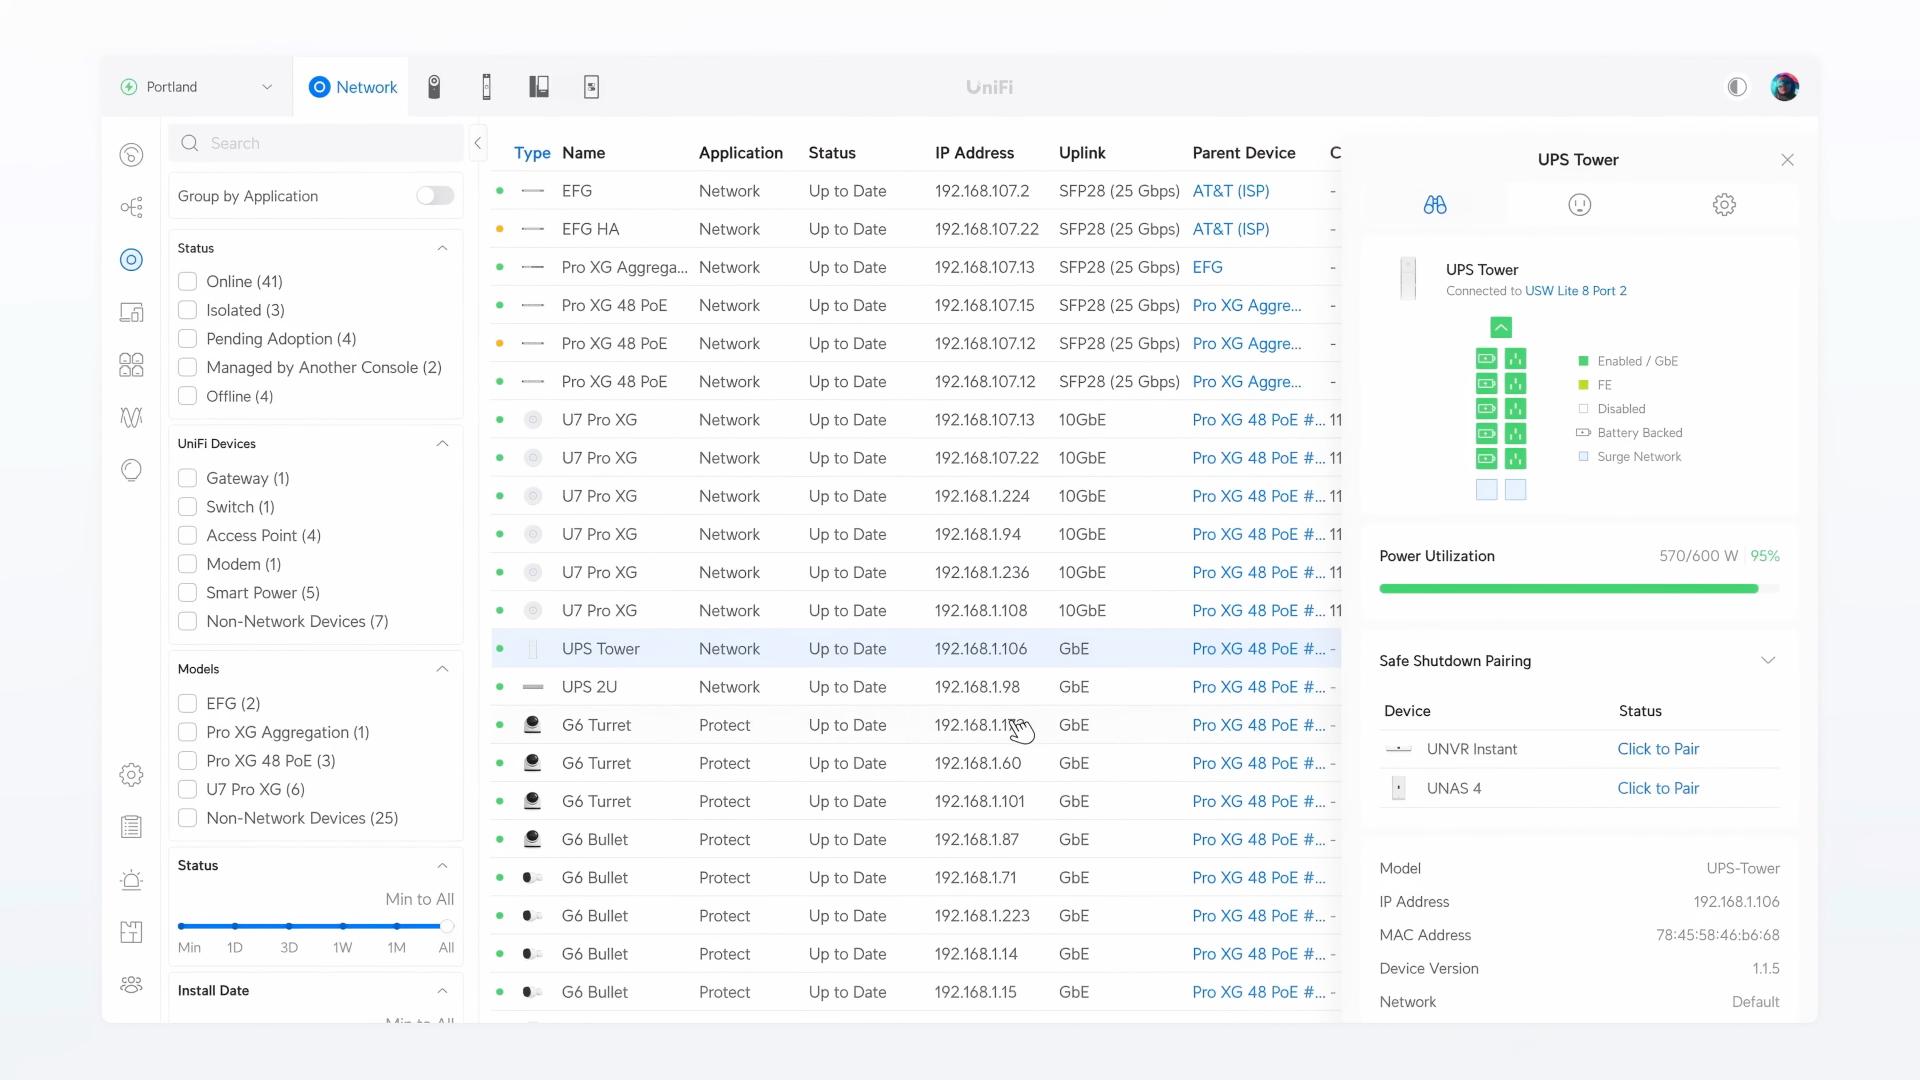Image resolution: width=1920 pixels, height=1080 pixels.
Task: Sort devices by Type column
Action: pyautogui.click(x=531, y=153)
